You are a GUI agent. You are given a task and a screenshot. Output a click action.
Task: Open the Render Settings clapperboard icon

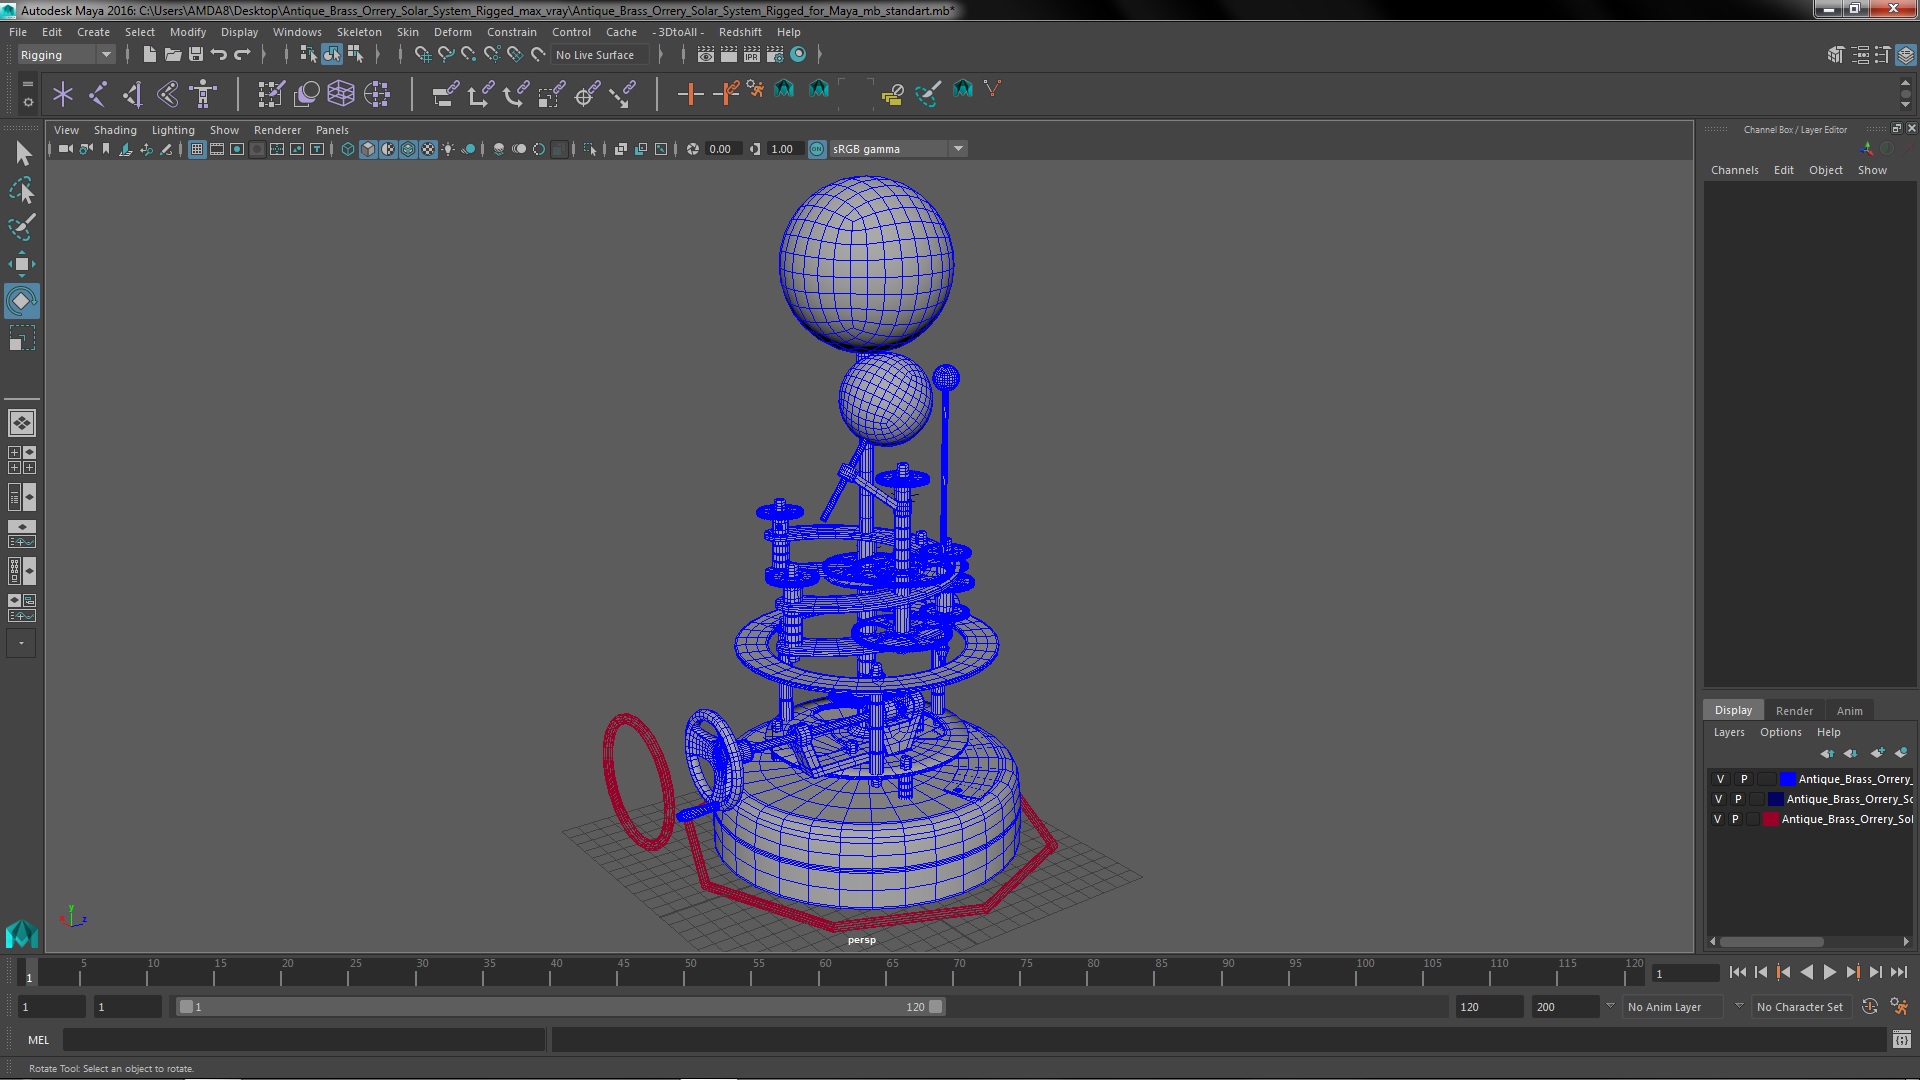(775, 55)
